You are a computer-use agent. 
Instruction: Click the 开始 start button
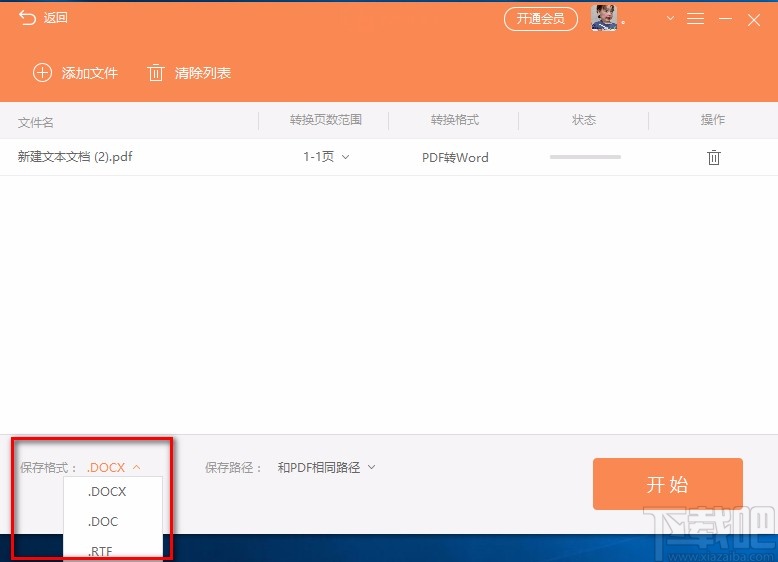[667, 484]
